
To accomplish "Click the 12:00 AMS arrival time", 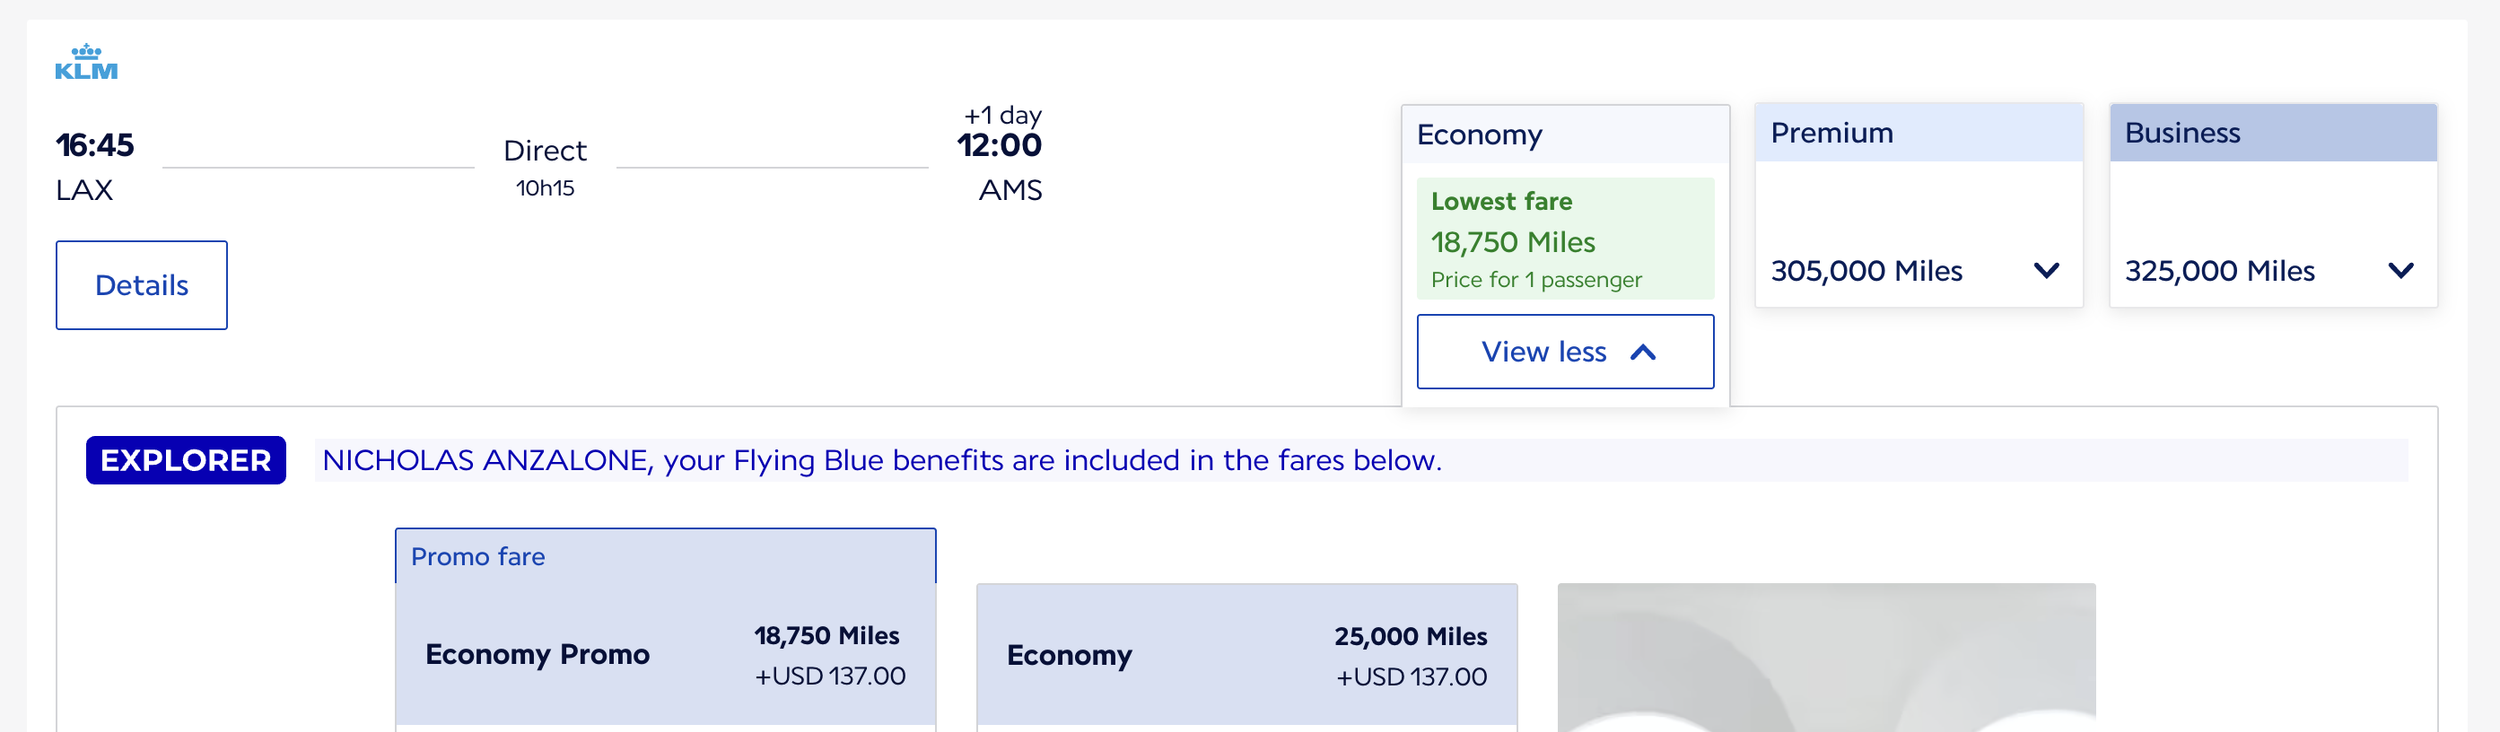I will coord(999,146).
